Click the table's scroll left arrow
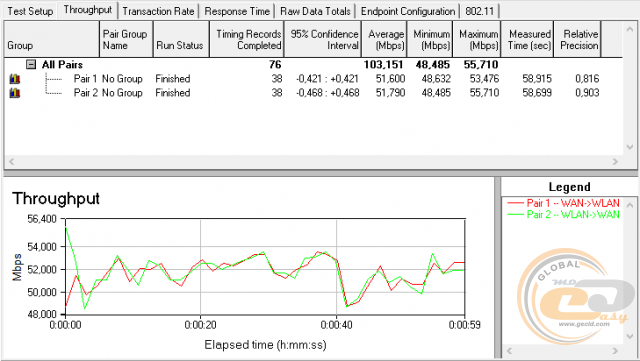The image size is (640, 361). point(11,161)
